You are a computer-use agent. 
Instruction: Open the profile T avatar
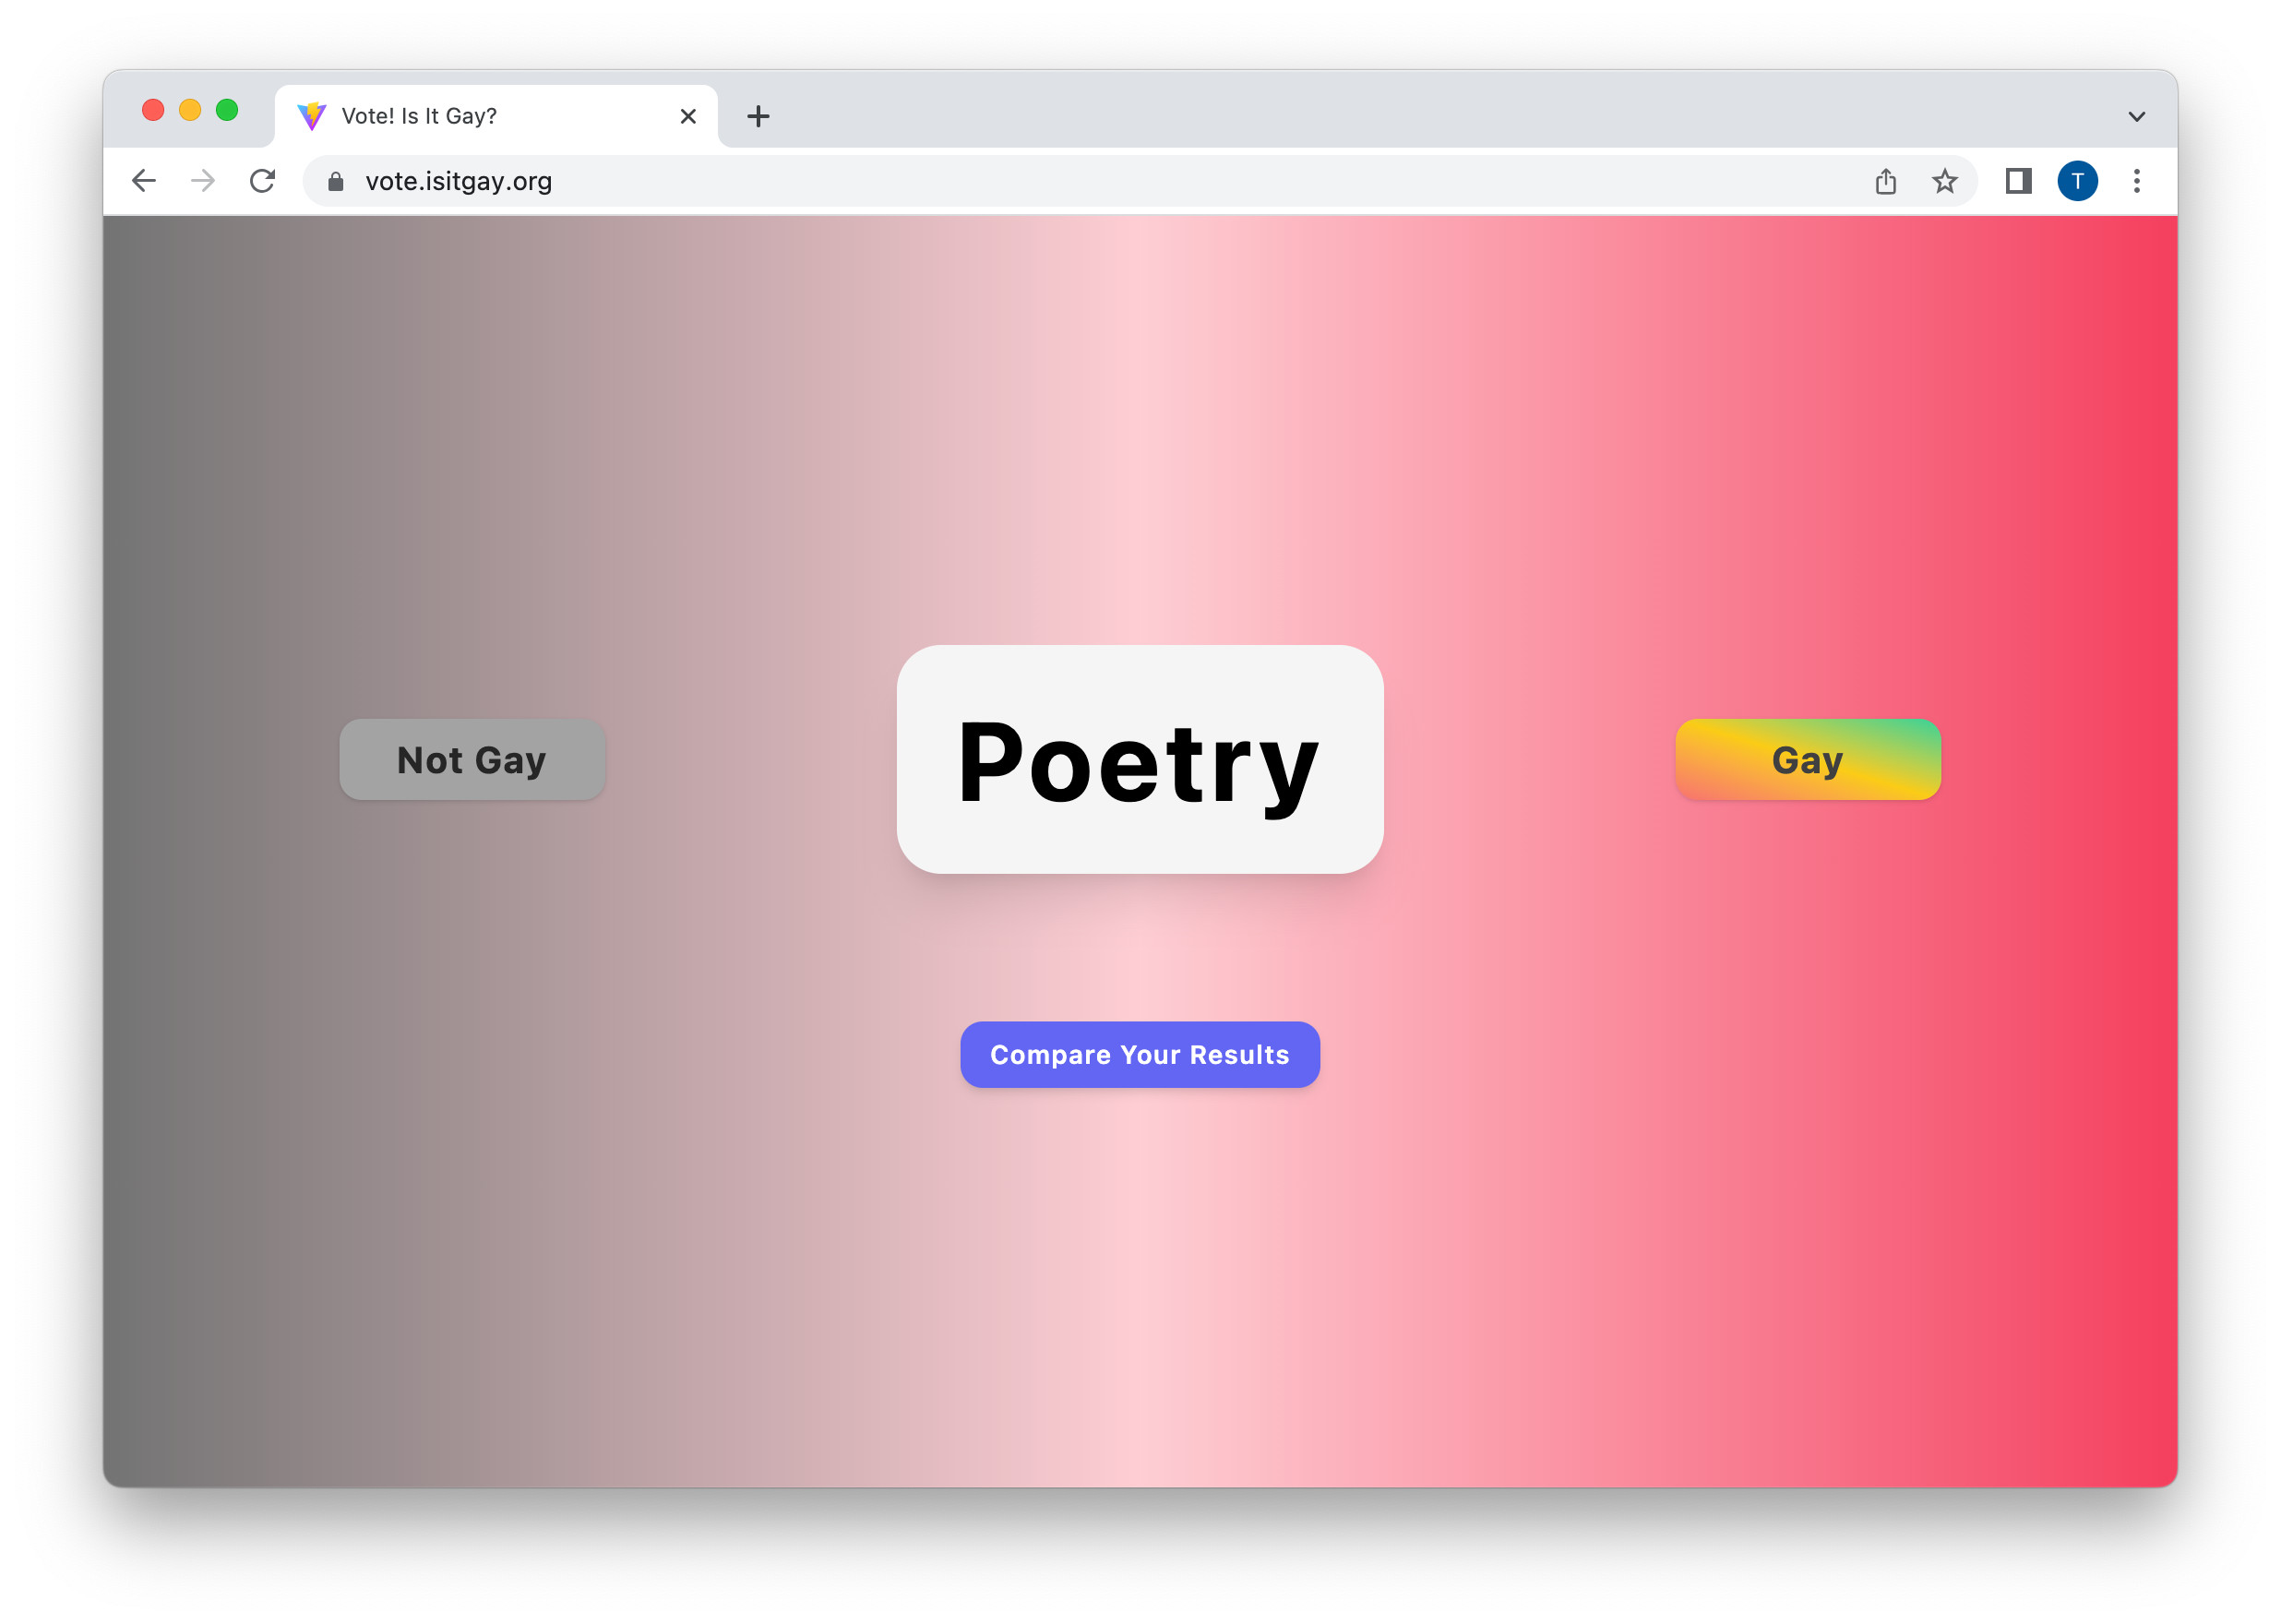coord(2077,181)
